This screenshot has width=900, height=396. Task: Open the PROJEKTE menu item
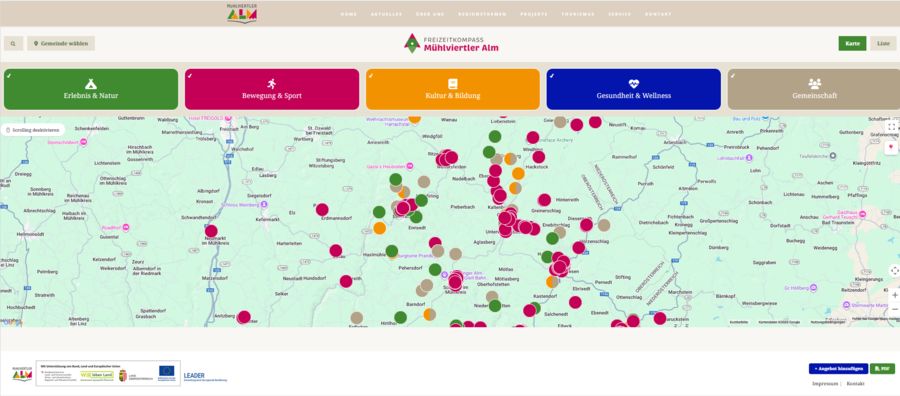point(534,14)
